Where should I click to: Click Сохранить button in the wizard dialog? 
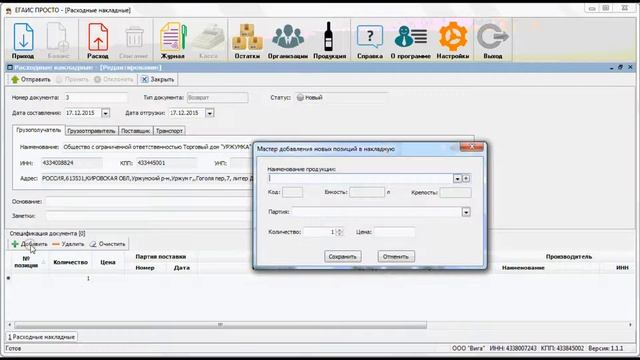343,257
